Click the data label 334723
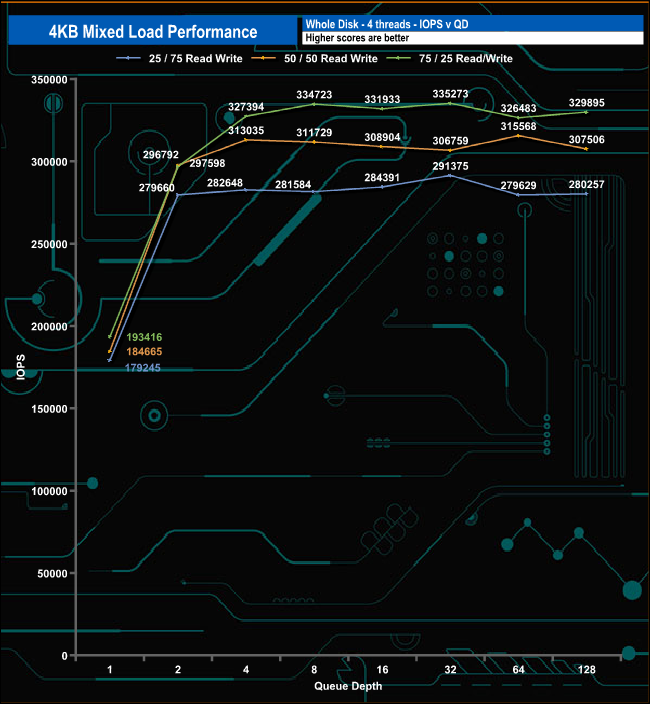Image resolution: width=650 pixels, height=704 pixels. [x=314, y=95]
